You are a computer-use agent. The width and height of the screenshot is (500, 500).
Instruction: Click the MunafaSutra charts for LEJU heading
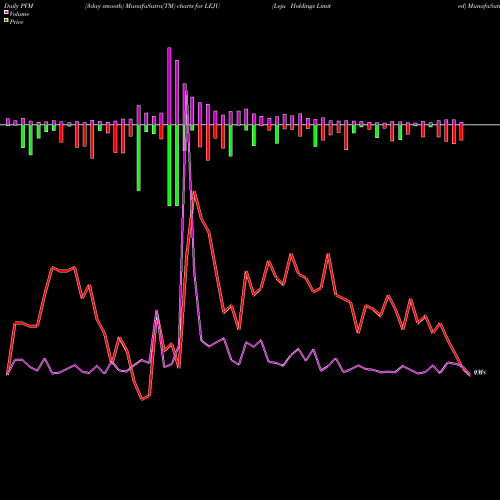pyautogui.click(x=152, y=6)
